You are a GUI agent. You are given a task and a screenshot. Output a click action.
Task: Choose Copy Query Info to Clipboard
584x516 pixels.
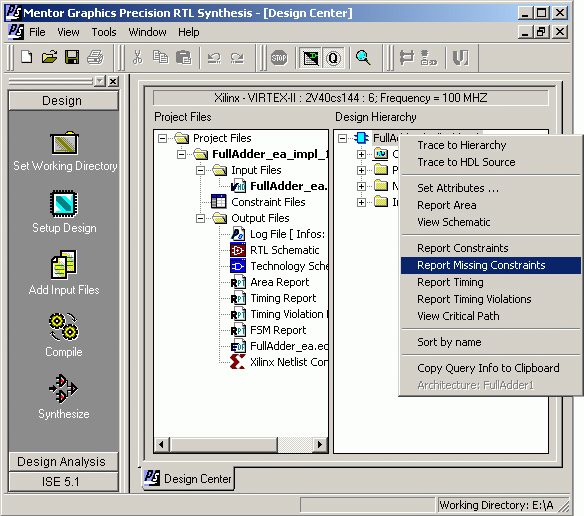pos(491,368)
